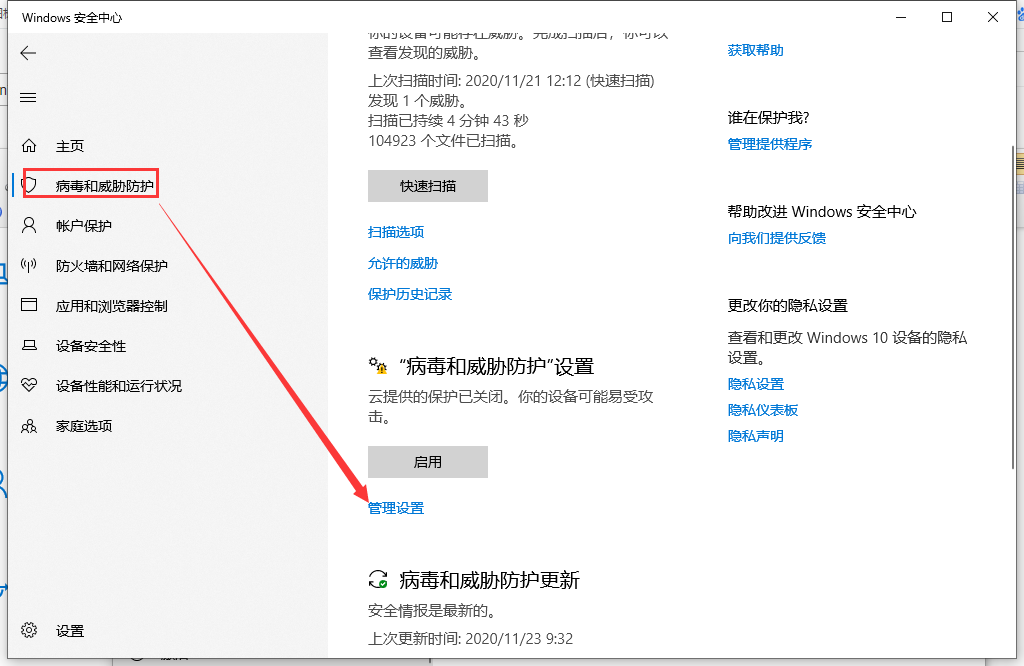Click the 管理设置 link
This screenshot has width=1024, height=666.
click(396, 508)
